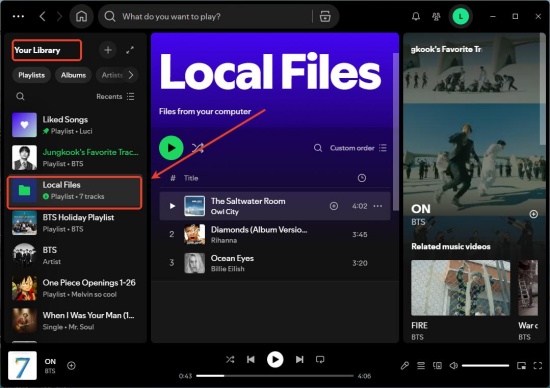Viewport: 550px width, 388px height.
Task: Open Lyrics with the microphone icon
Action: 405,366
